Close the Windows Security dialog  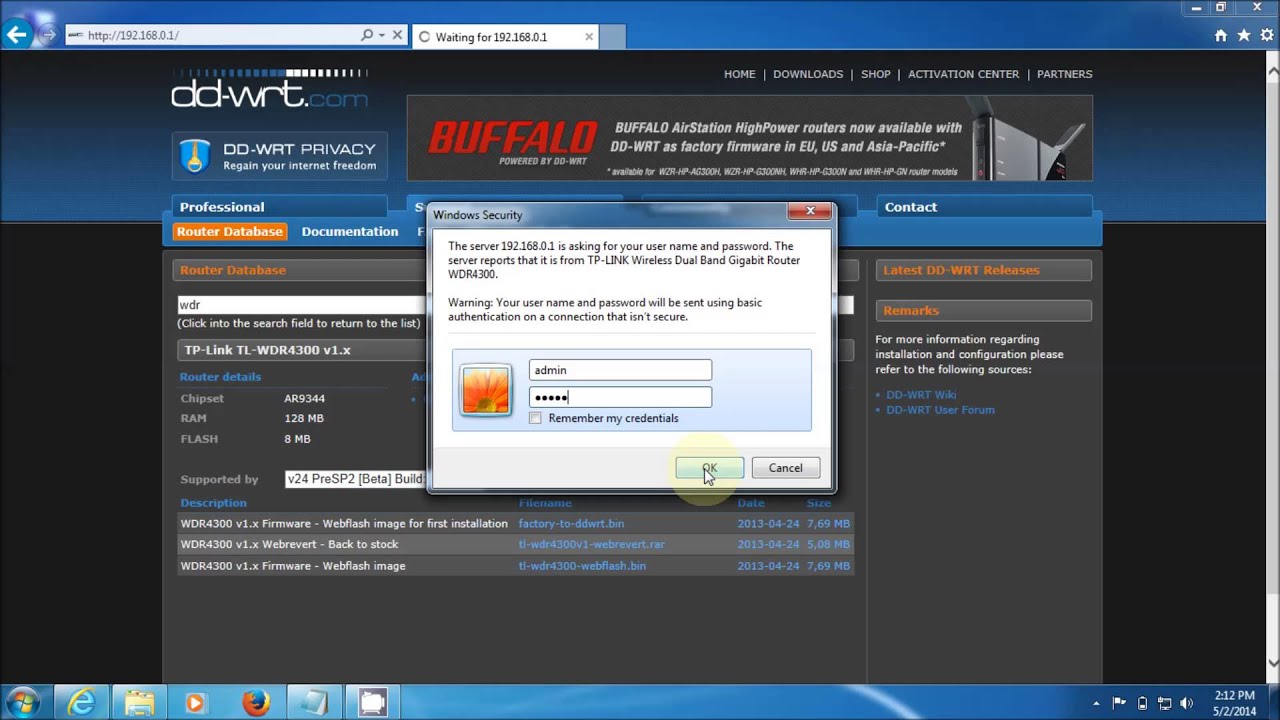(810, 211)
